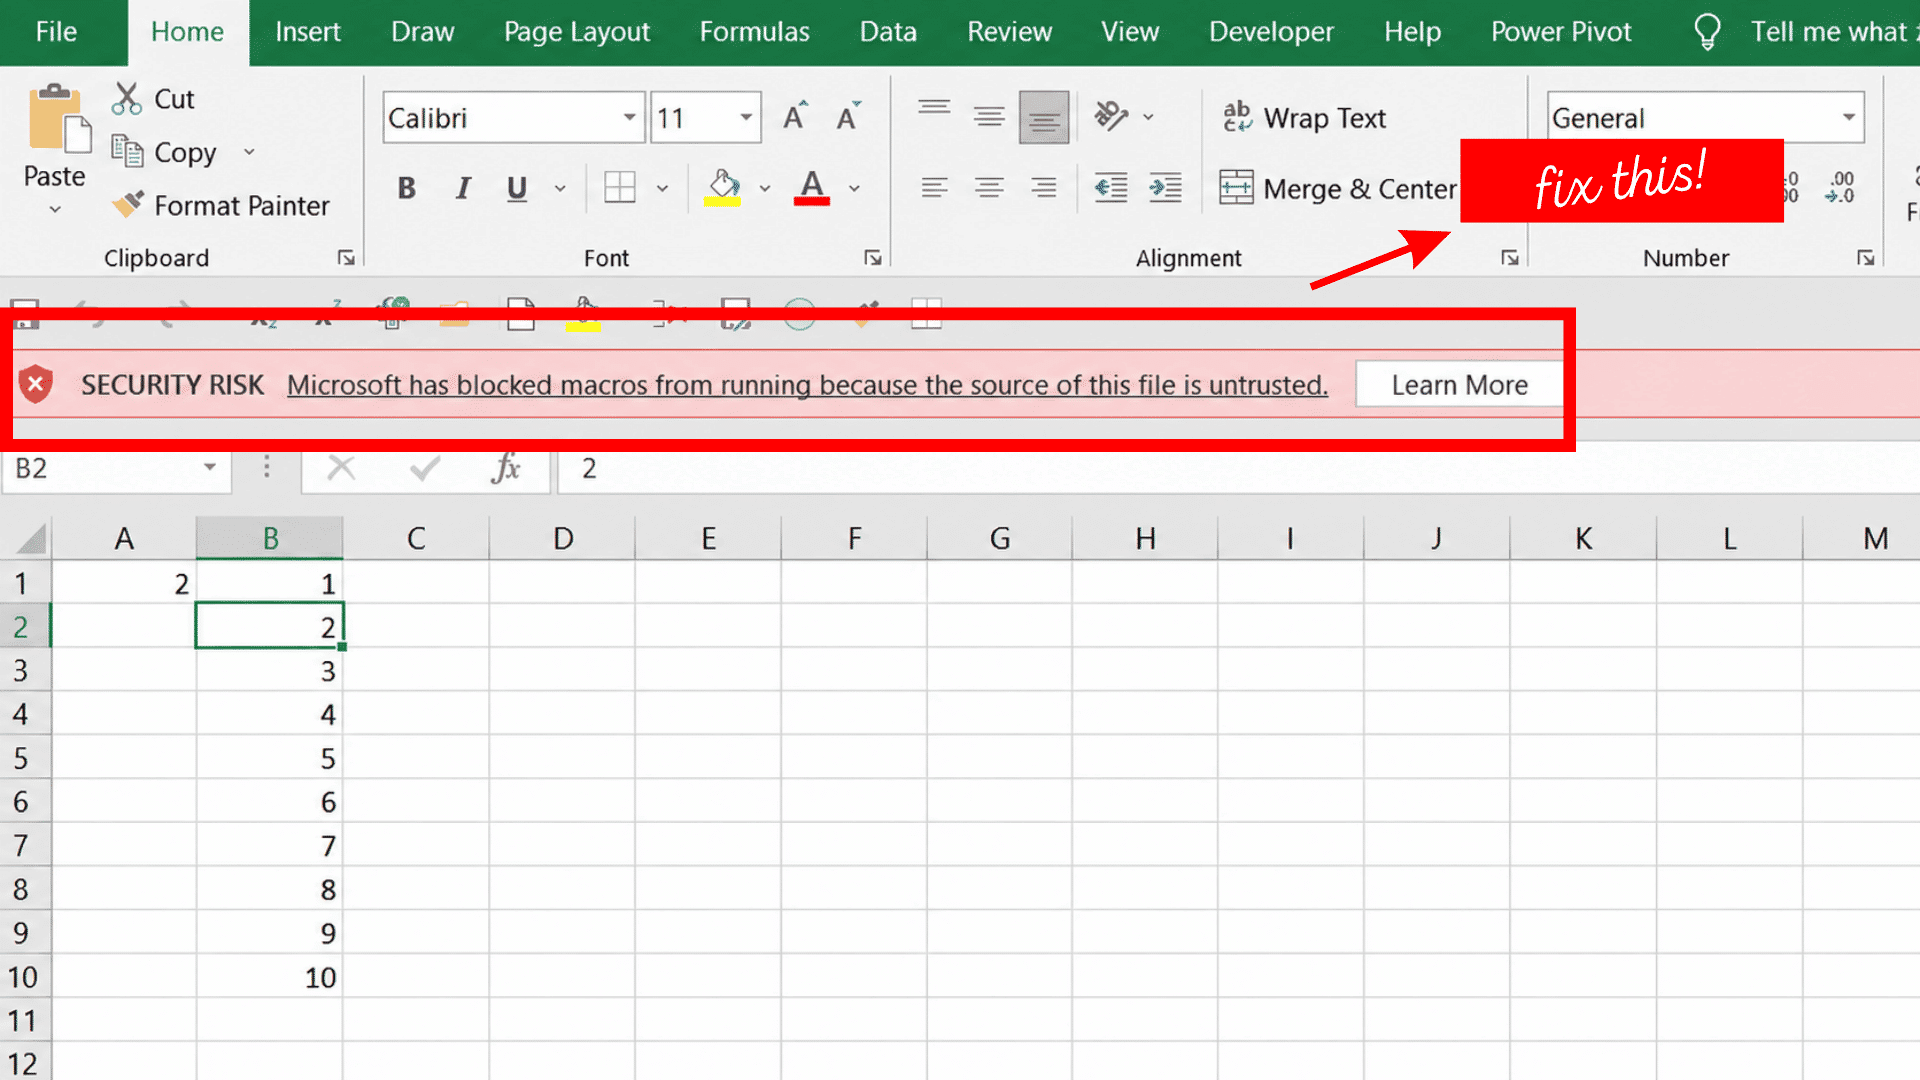1920x1080 pixels.
Task: Switch to the View tab
Action: (1130, 32)
